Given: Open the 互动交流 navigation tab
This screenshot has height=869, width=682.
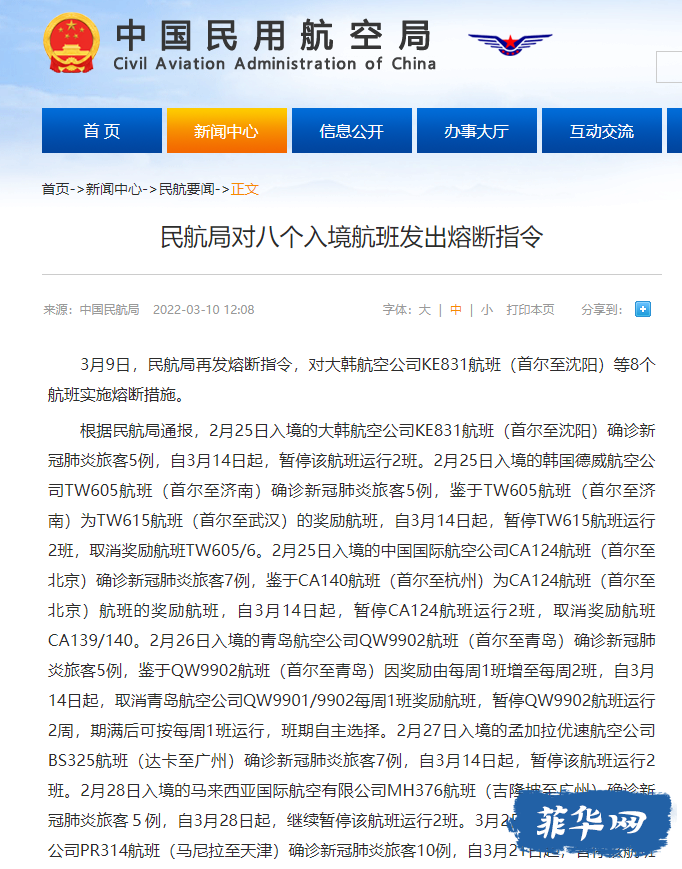Looking at the screenshot, I should click(x=602, y=131).
